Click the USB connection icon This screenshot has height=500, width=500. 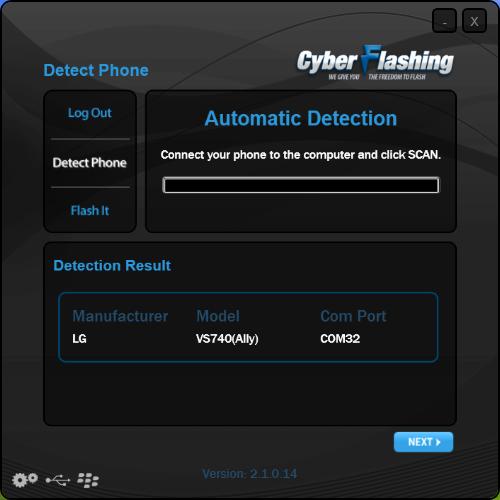click(x=58, y=480)
